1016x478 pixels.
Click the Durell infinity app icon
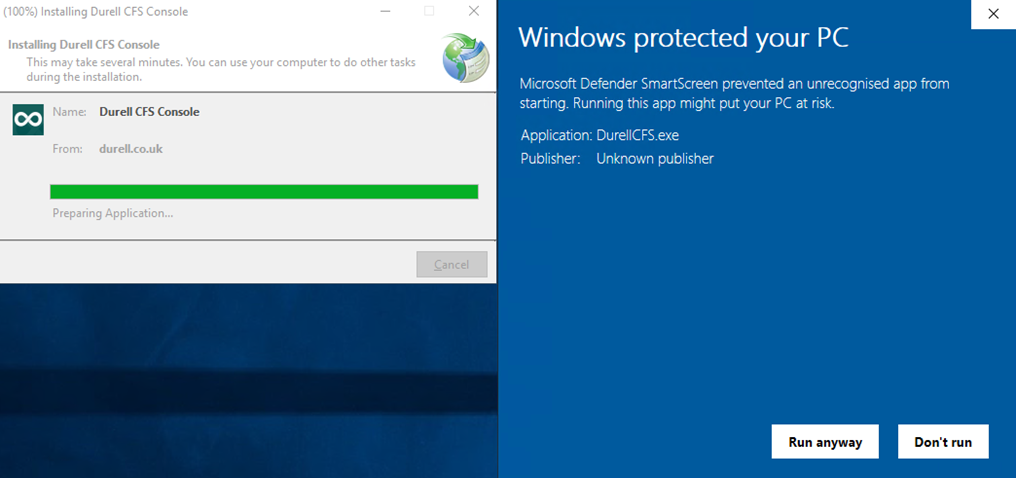point(28,120)
